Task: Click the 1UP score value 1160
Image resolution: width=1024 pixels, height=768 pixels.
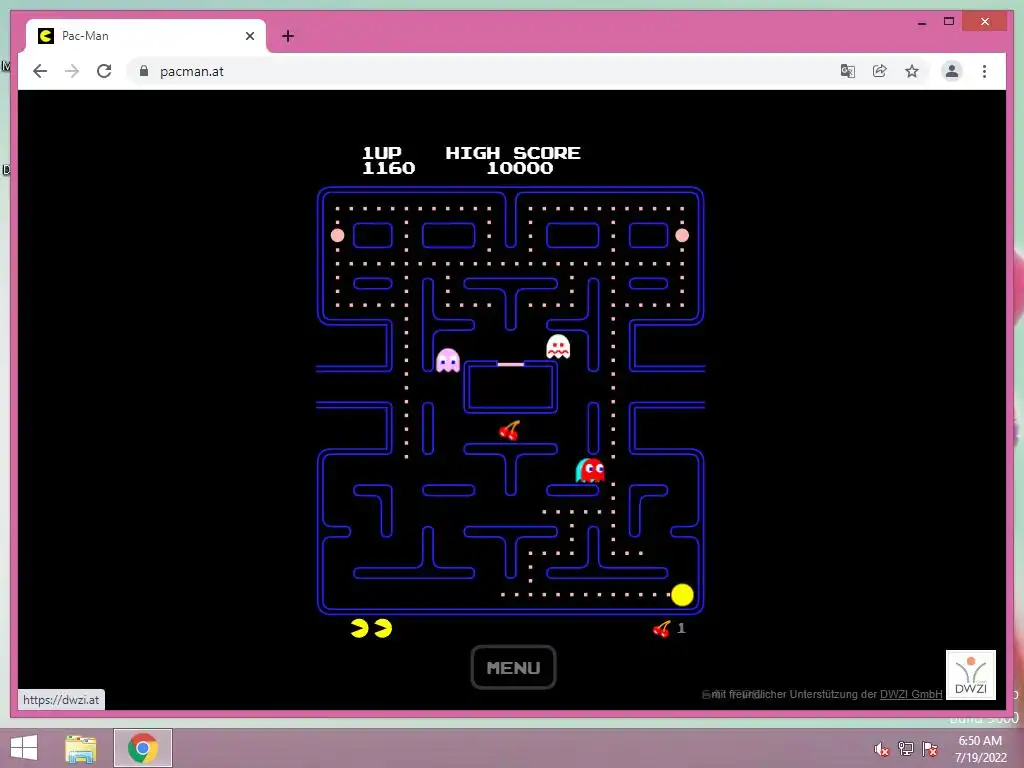Action: click(389, 168)
